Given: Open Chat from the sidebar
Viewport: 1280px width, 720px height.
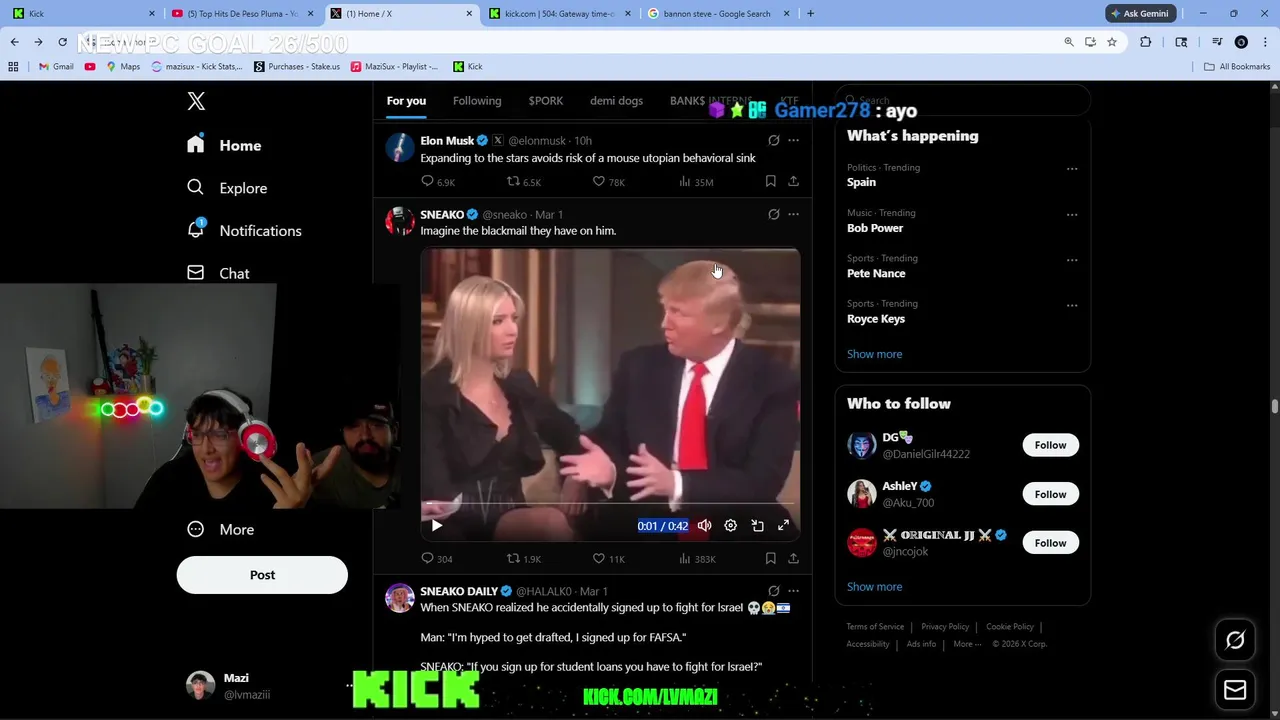Looking at the screenshot, I should (218, 273).
